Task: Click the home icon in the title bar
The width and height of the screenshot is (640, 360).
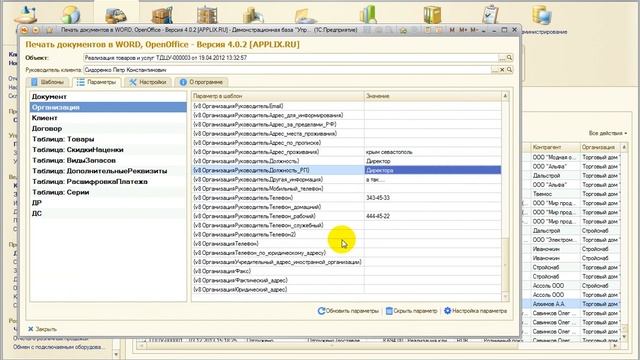Action: [x=403, y=30]
